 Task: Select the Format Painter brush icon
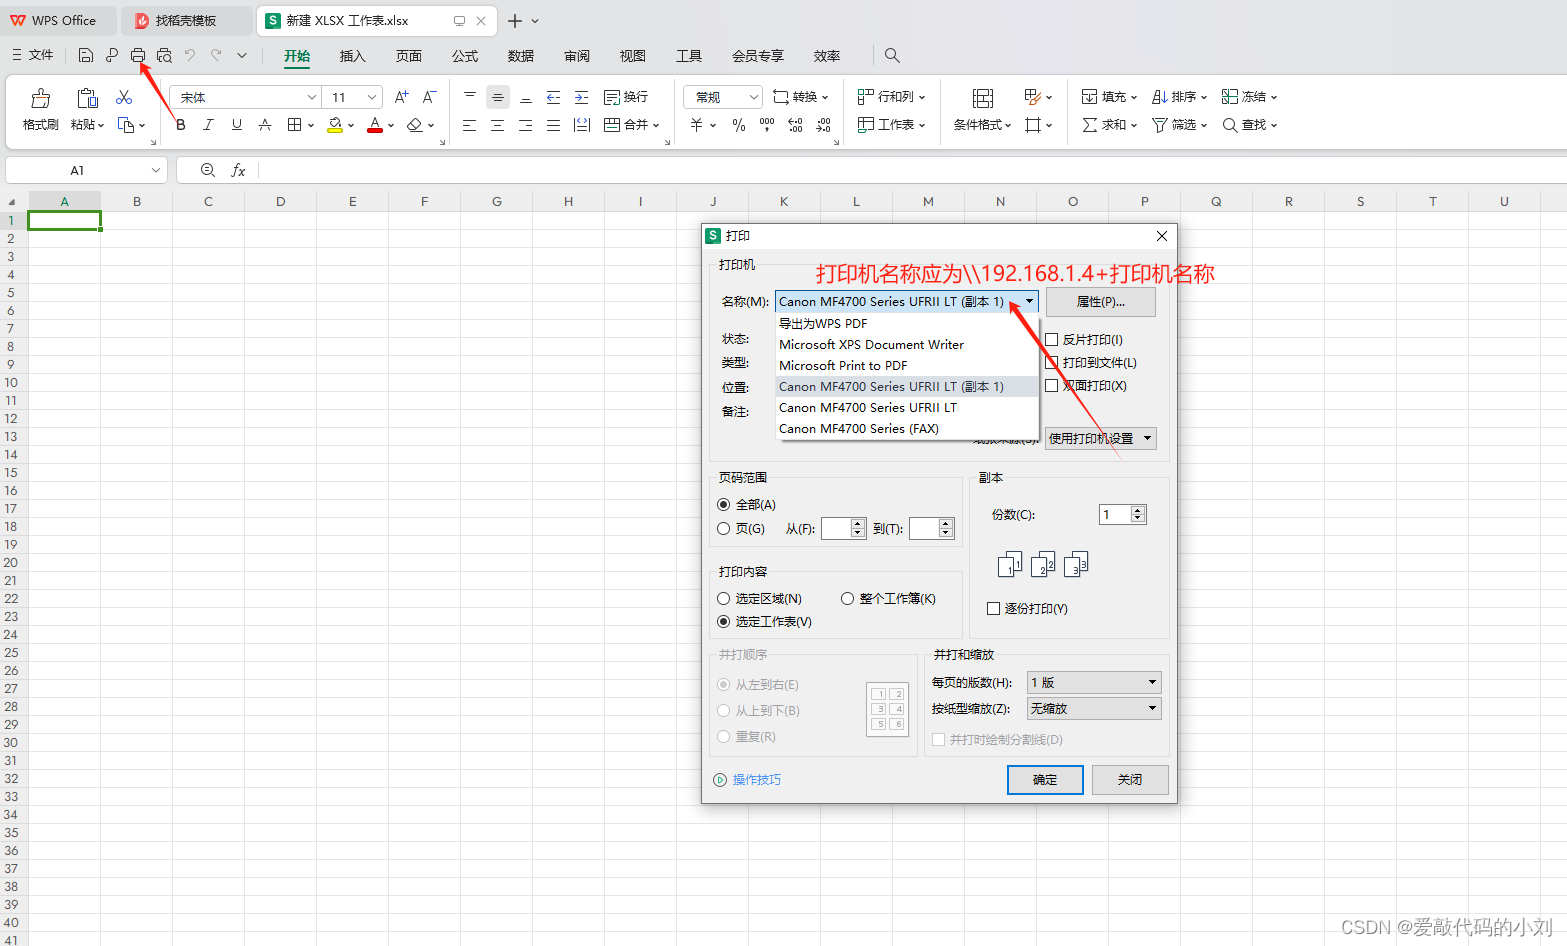pyautogui.click(x=41, y=98)
